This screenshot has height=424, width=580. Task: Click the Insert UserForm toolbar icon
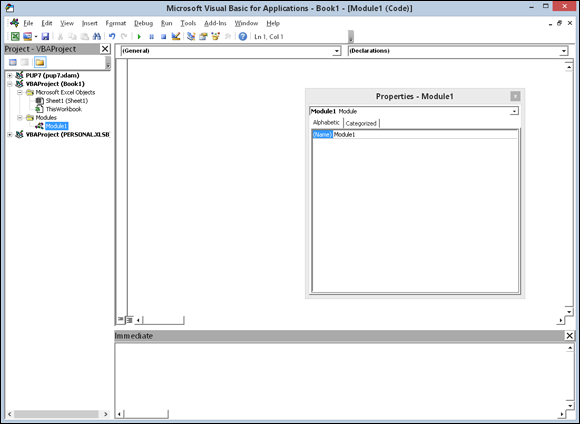27,36
